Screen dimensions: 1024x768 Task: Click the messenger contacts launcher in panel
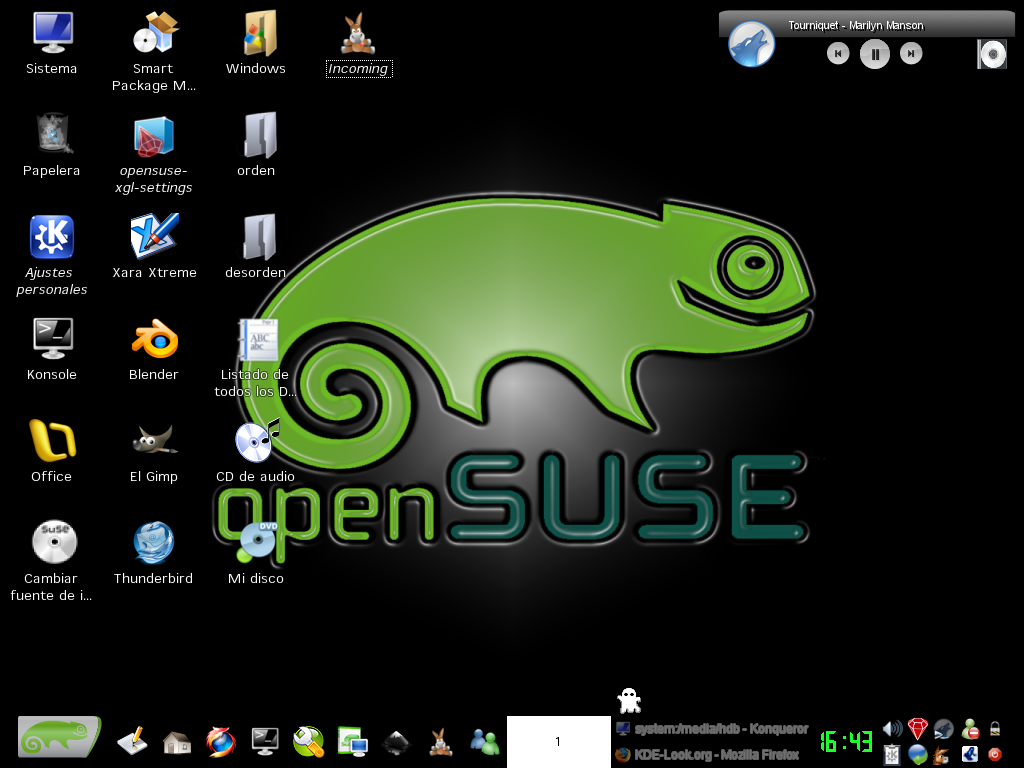[x=485, y=742]
